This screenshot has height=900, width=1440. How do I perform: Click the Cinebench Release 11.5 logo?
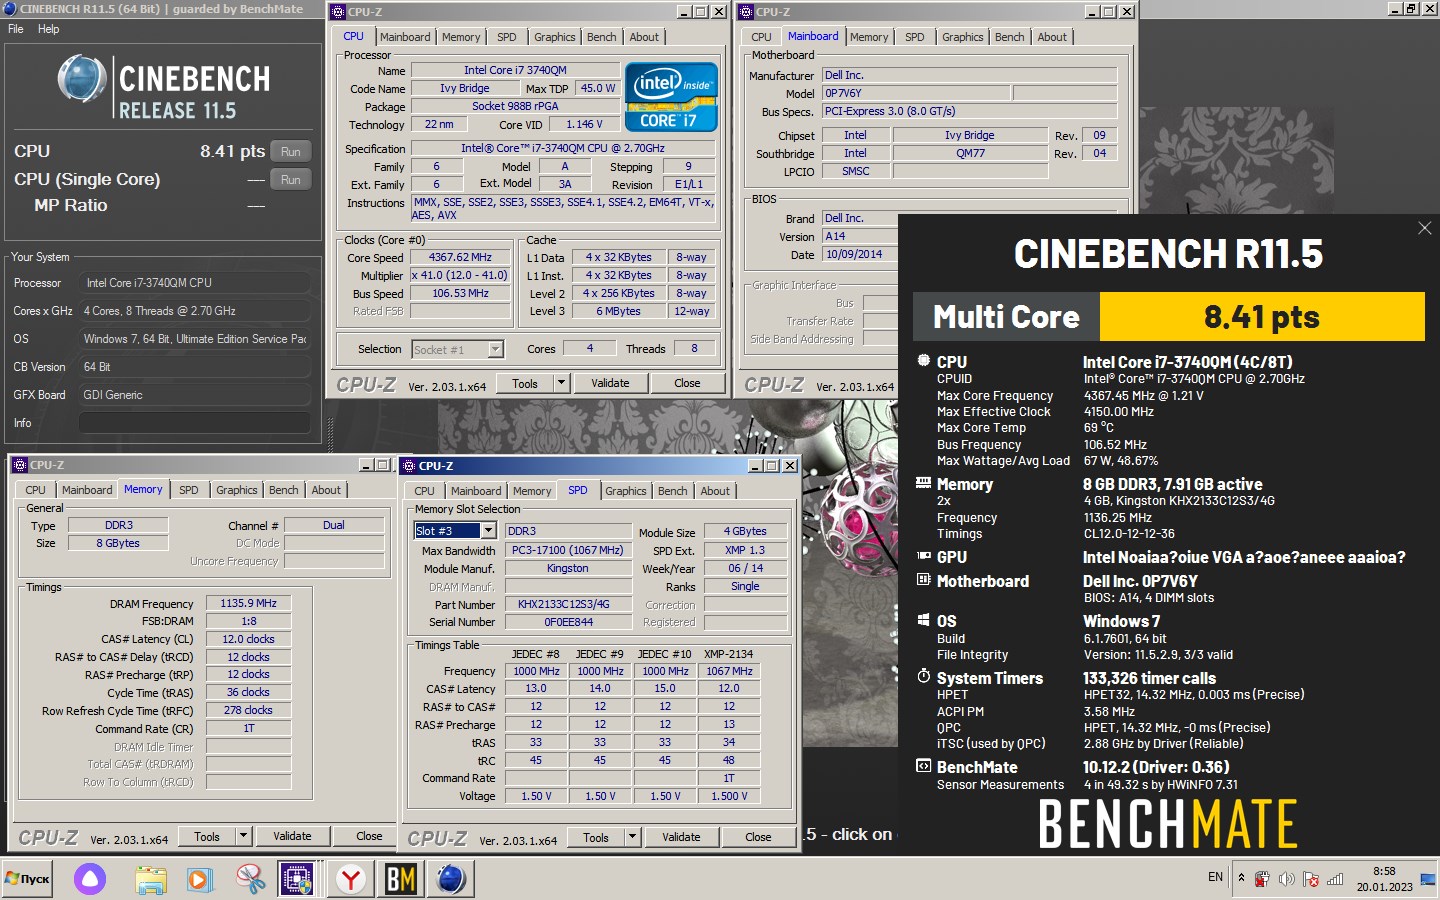coord(163,87)
